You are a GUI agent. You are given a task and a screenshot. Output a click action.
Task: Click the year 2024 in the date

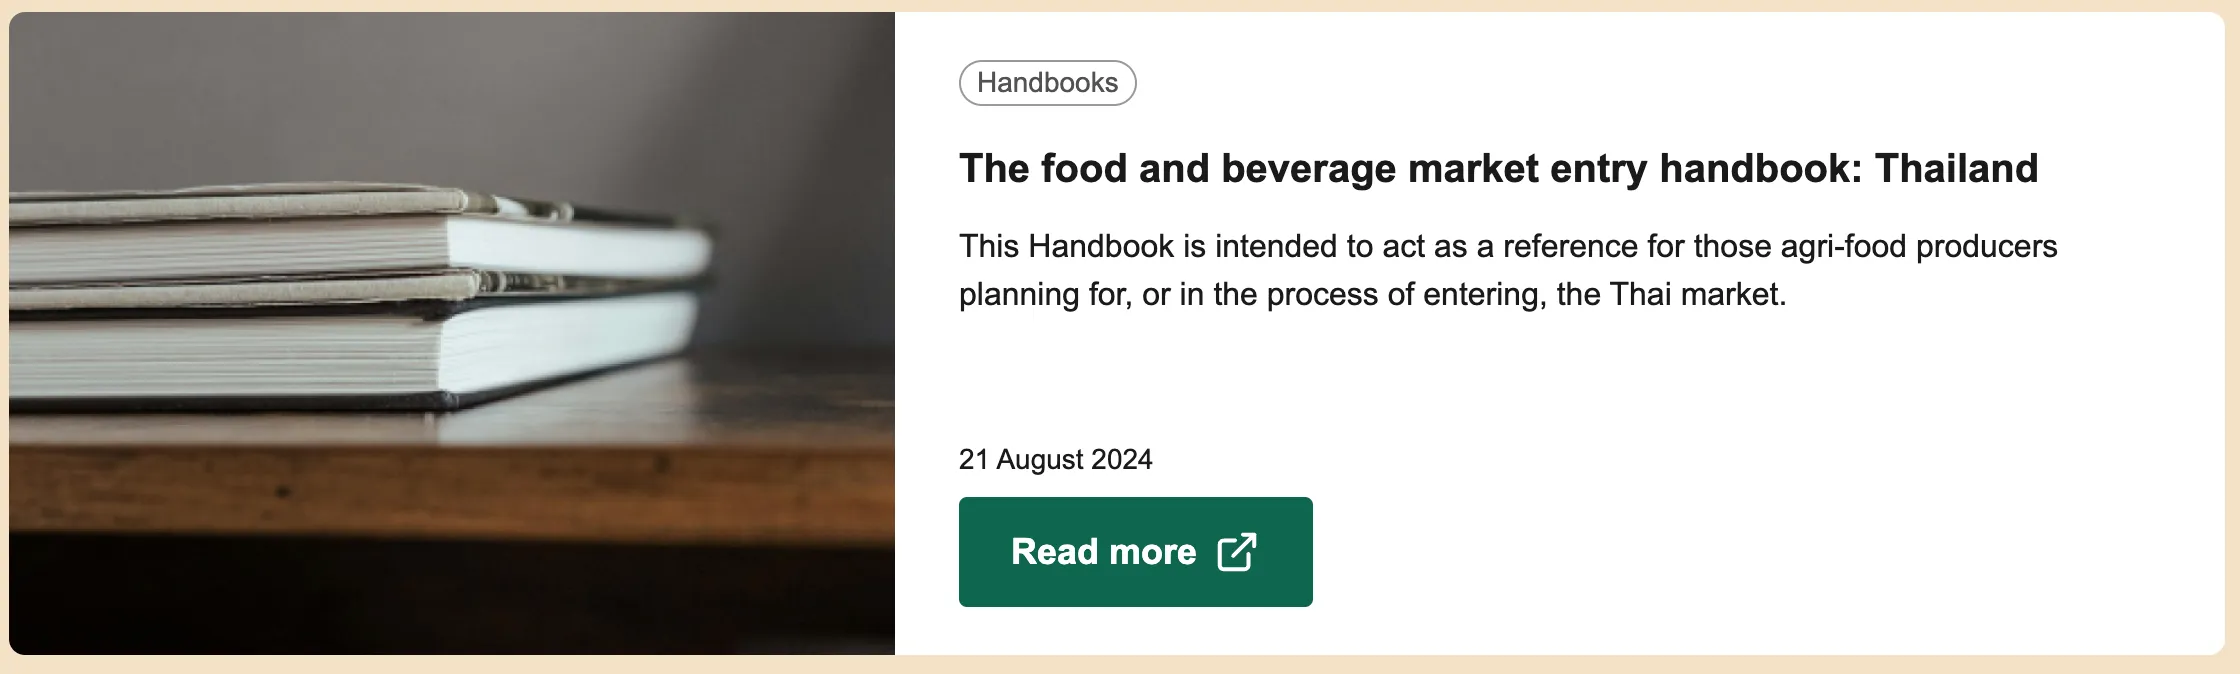pyautogui.click(x=1121, y=459)
